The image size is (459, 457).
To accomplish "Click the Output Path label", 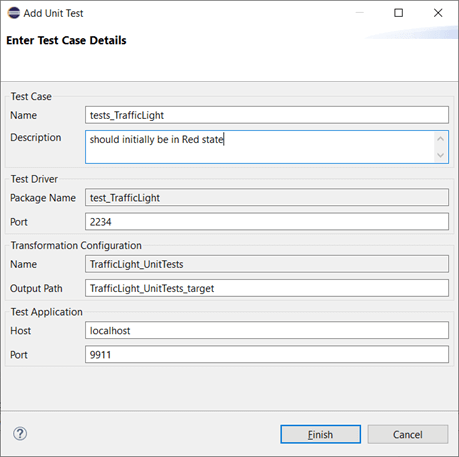I will click(36, 288).
